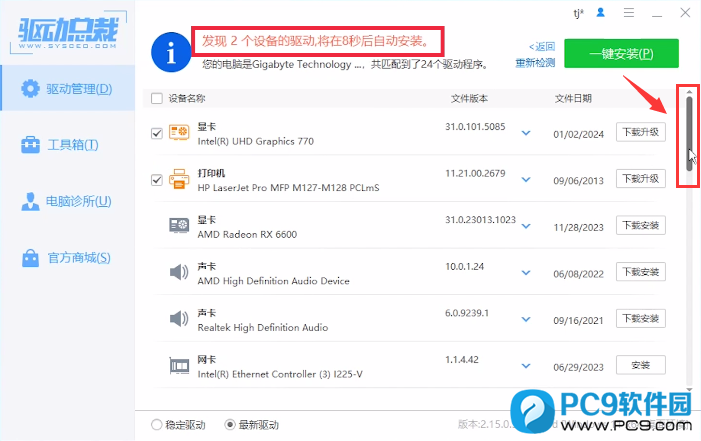The height and width of the screenshot is (441, 701).
Task: Click version text 10.0.1.24
Action: point(465,267)
